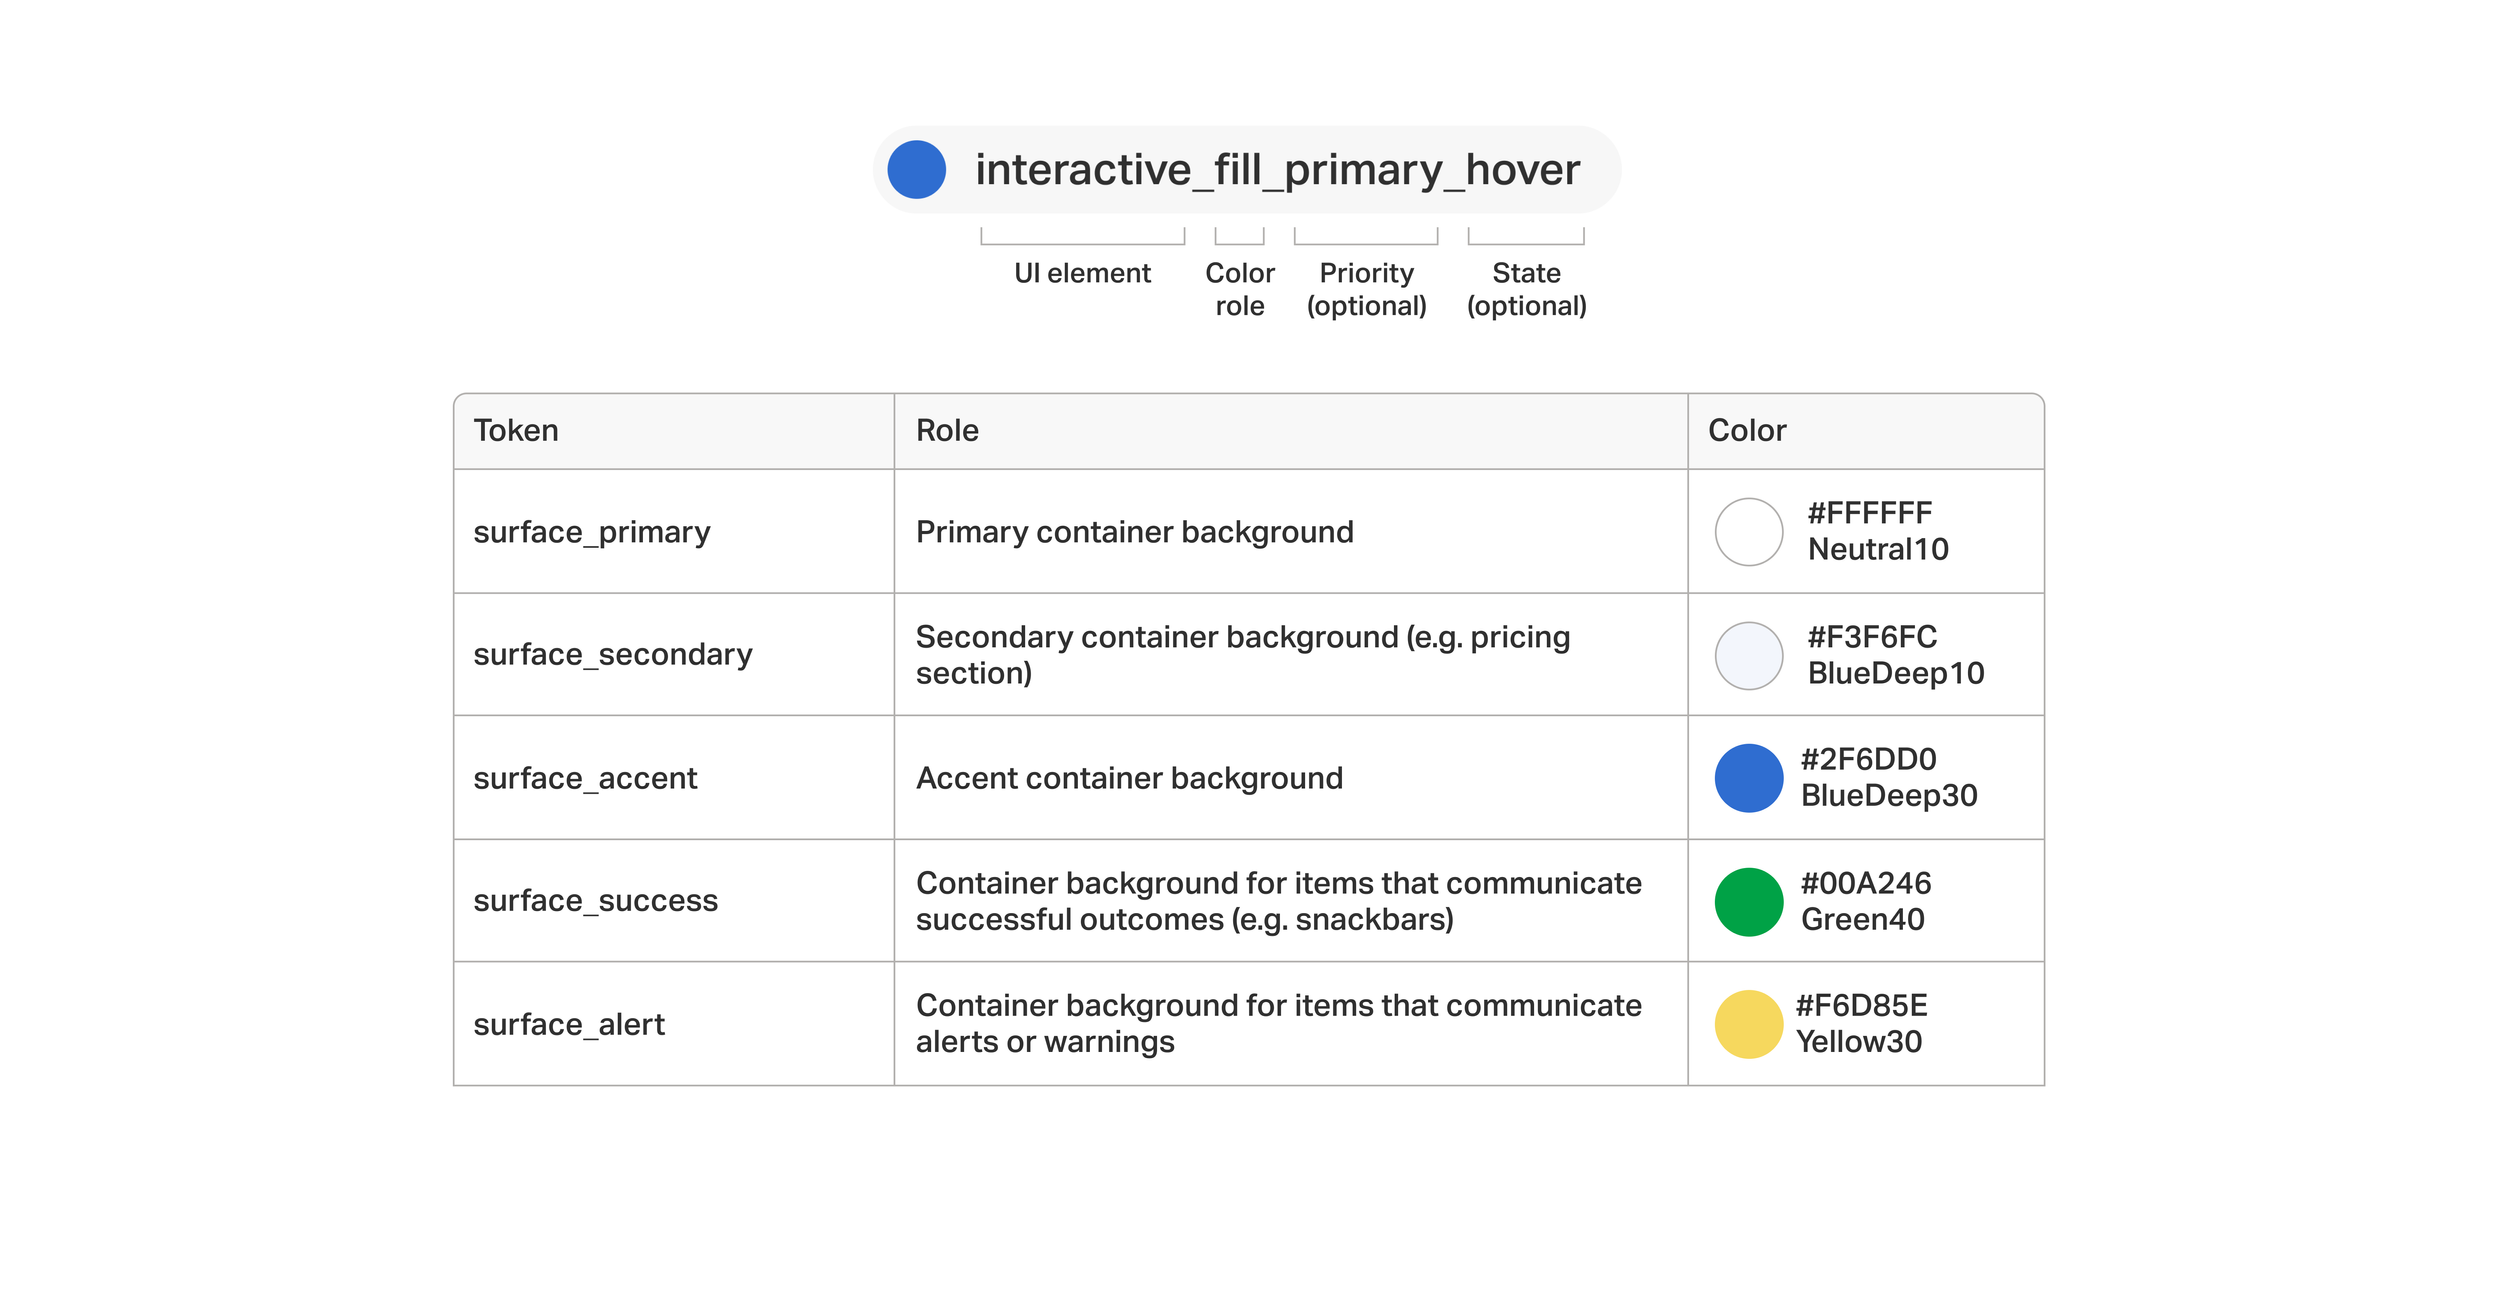Click the #2F6DD0 hex code text
This screenshot has width=2500, height=1293.
point(1868,760)
